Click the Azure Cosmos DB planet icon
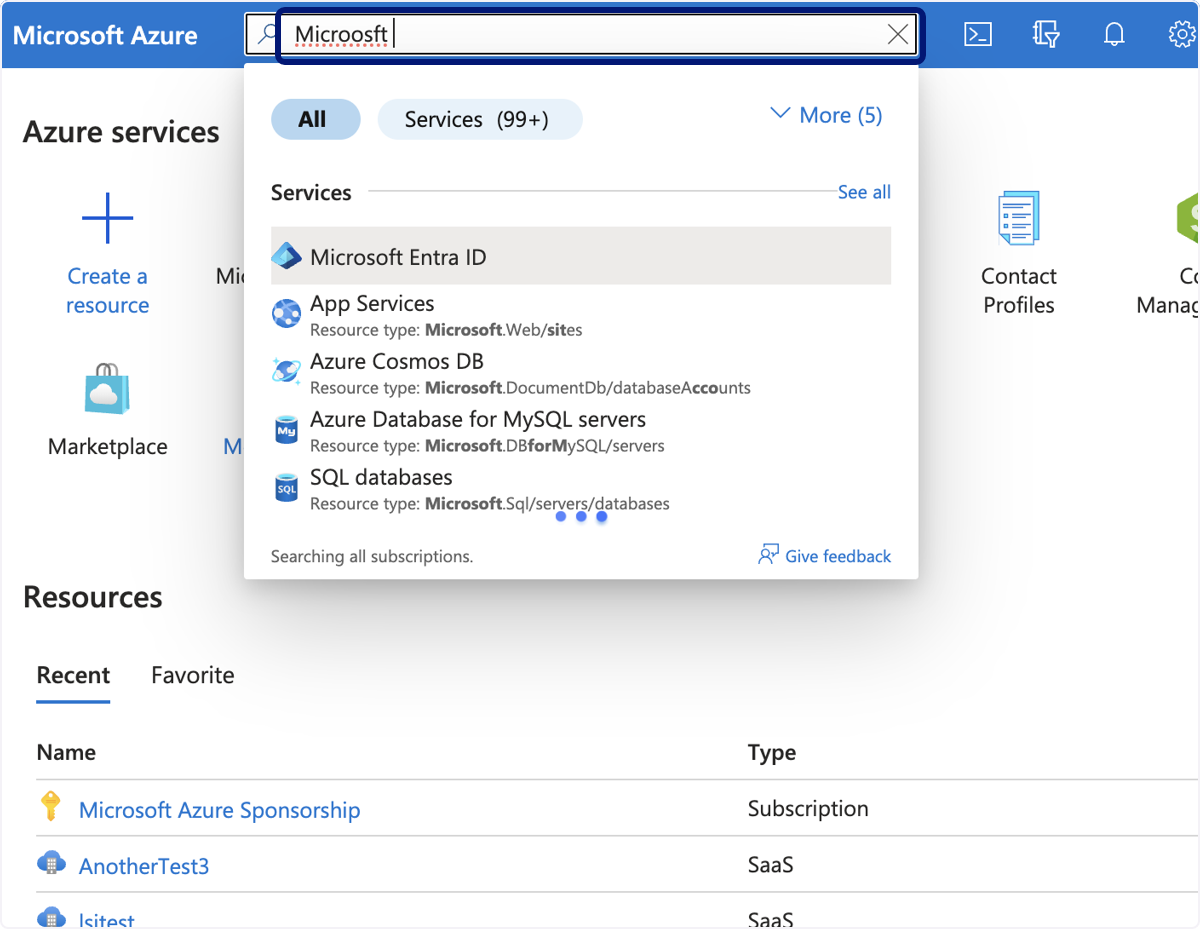This screenshot has width=1200, height=929. click(x=286, y=371)
